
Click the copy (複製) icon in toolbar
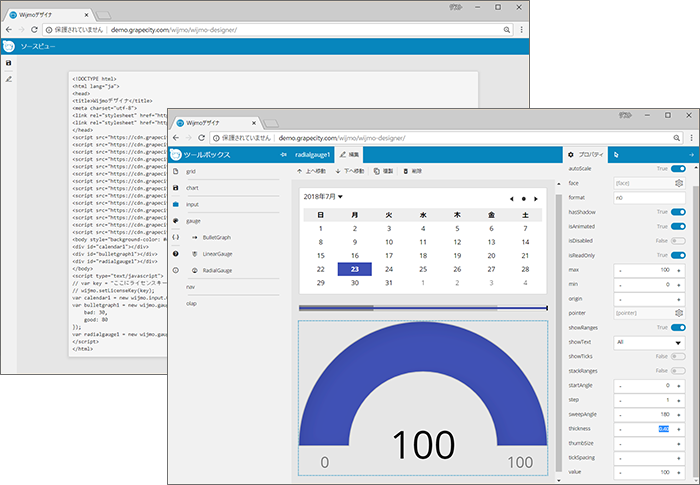point(376,172)
